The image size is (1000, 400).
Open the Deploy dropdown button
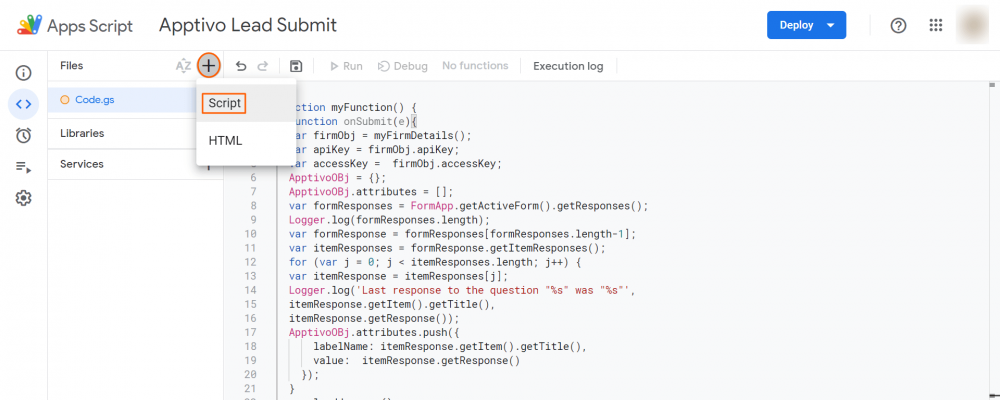tap(806, 25)
